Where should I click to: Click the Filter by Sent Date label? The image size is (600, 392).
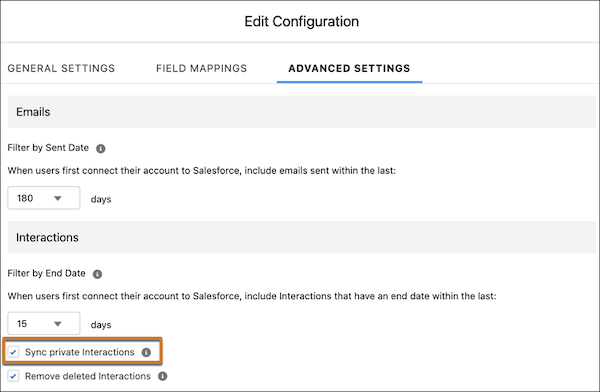click(48, 148)
